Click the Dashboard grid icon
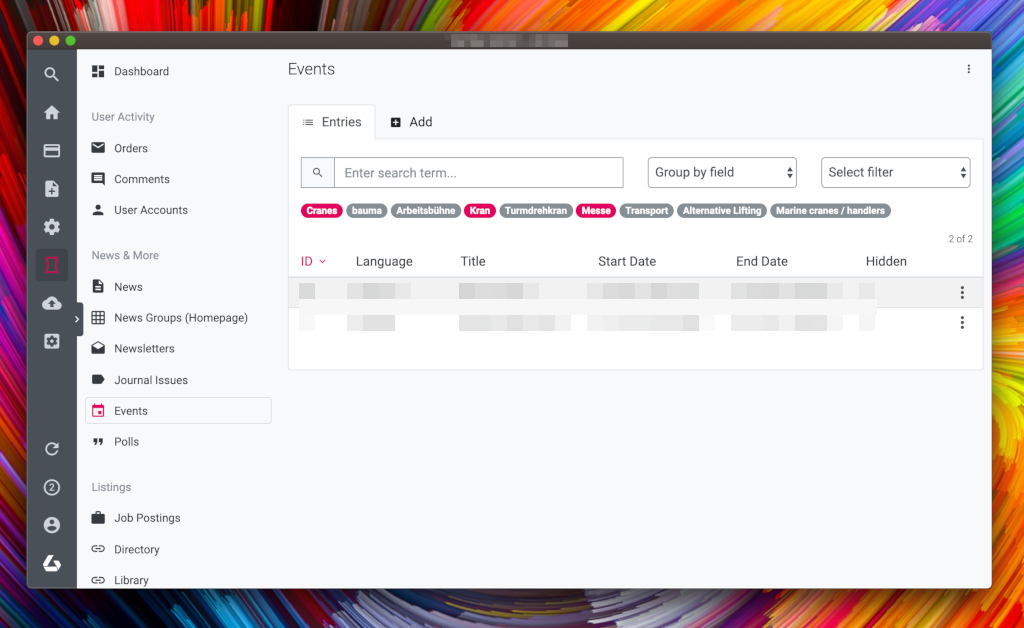This screenshot has width=1024, height=628. click(98, 71)
